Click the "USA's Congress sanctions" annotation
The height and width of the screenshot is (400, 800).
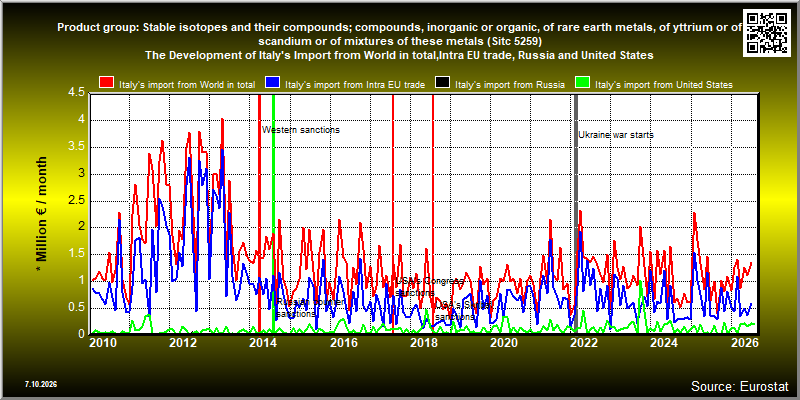coord(430,287)
